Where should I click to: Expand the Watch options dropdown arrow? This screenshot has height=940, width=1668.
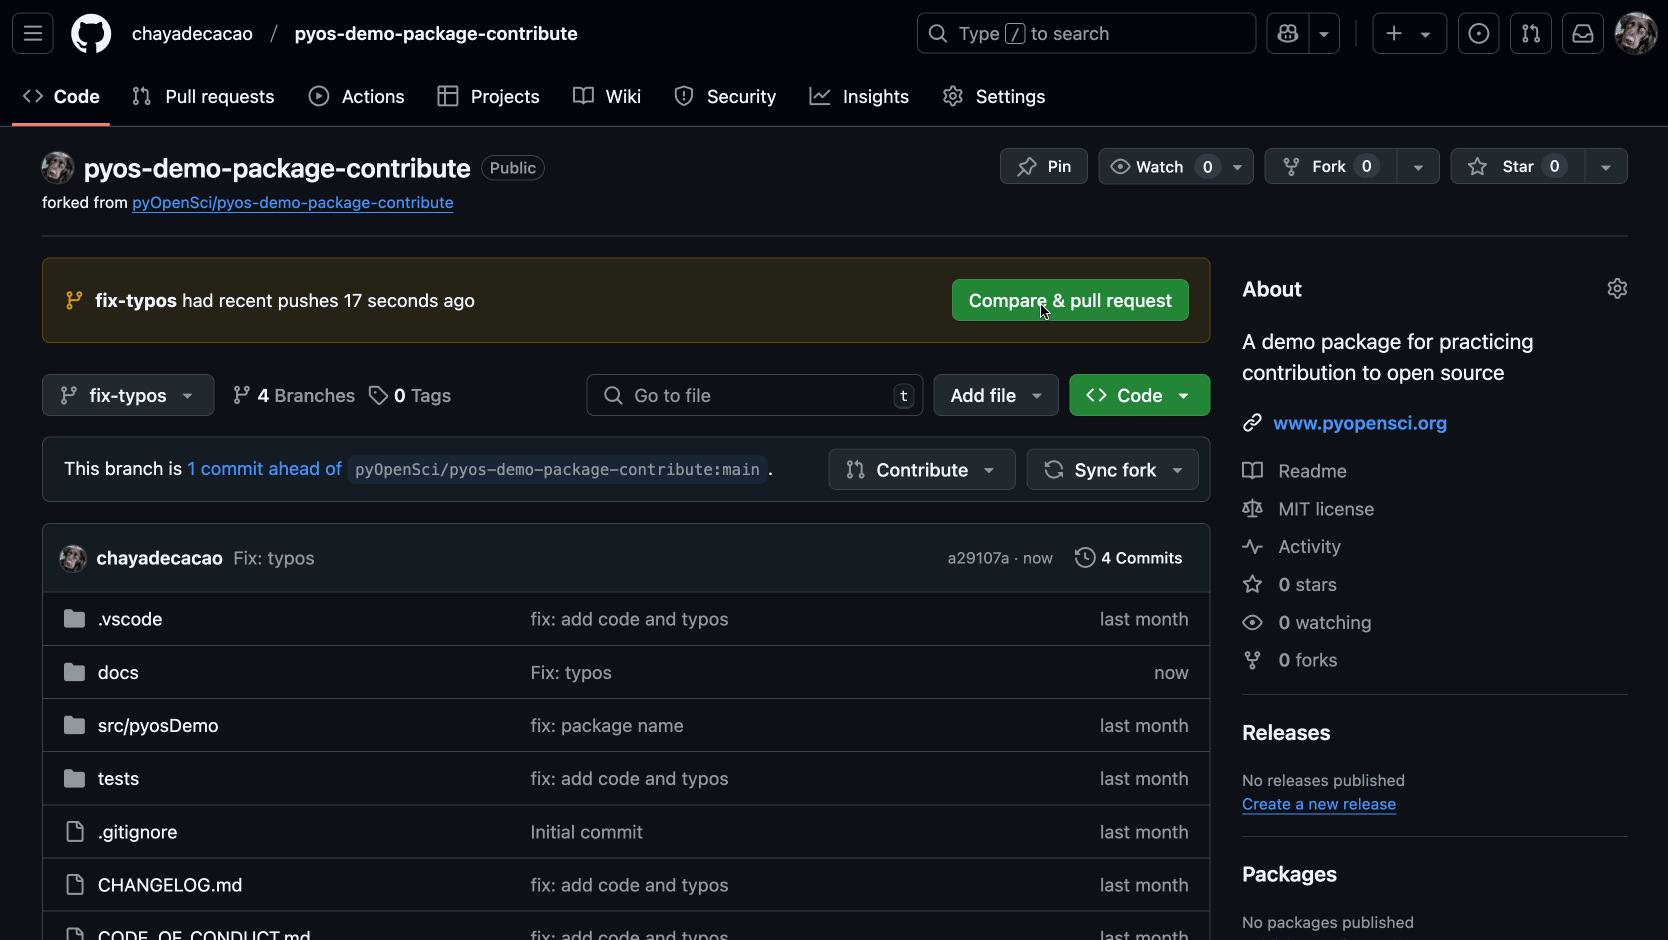tap(1238, 167)
